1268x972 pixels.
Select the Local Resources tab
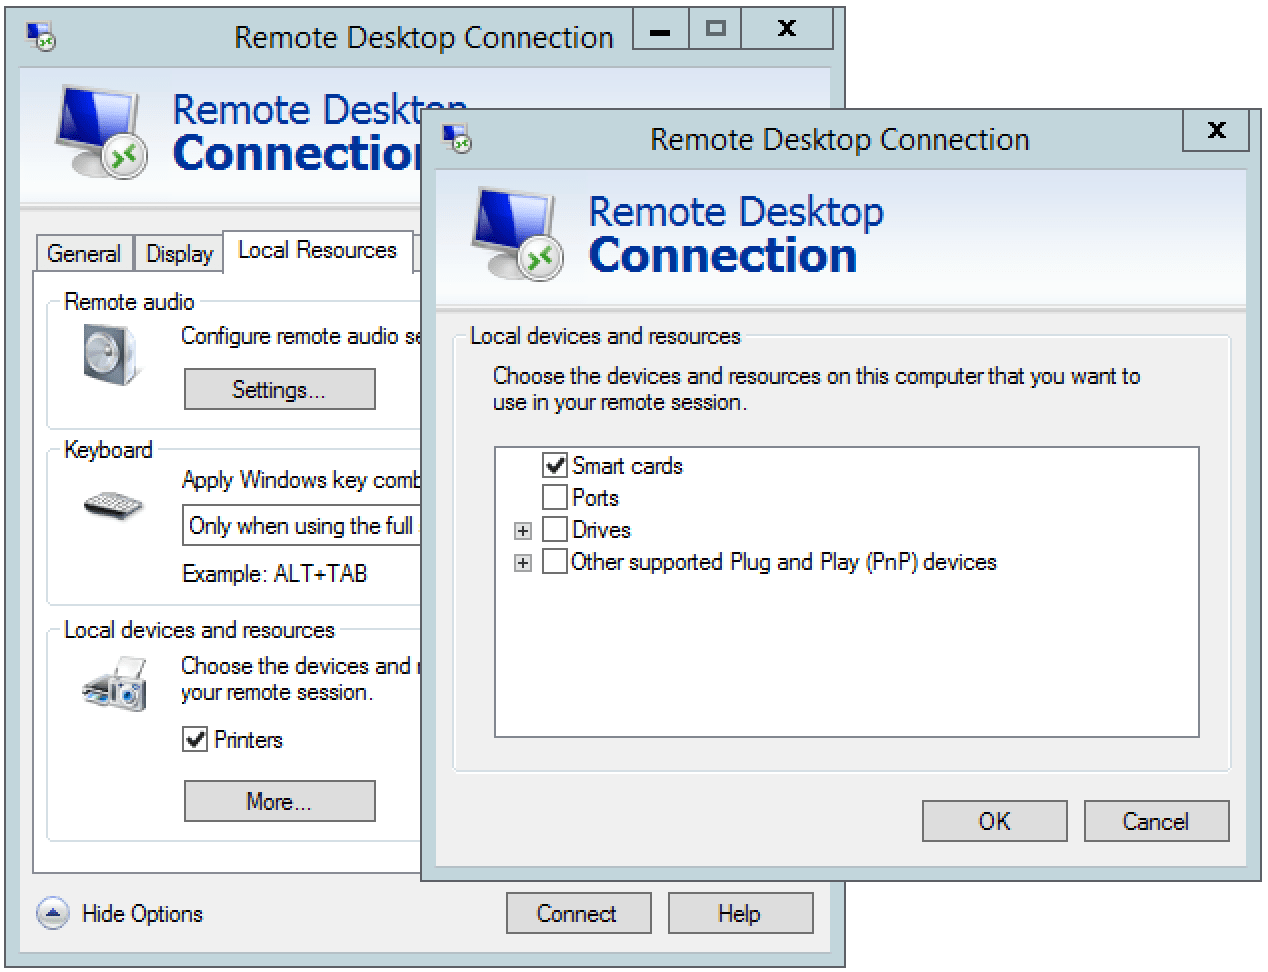click(318, 250)
